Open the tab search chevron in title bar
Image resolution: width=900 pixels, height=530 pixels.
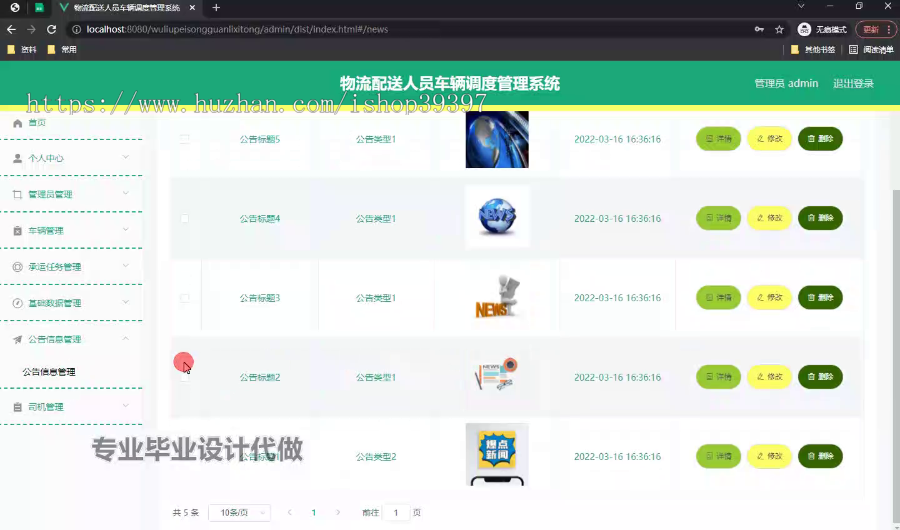[x=801, y=6]
